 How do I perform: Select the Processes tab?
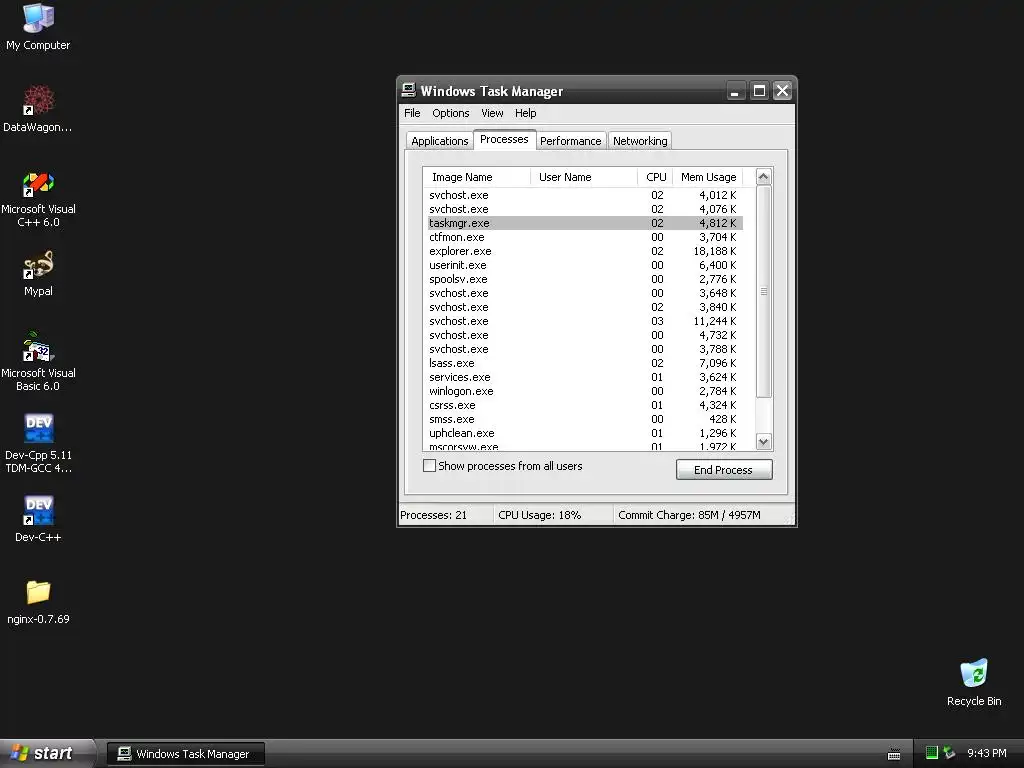coord(504,139)
